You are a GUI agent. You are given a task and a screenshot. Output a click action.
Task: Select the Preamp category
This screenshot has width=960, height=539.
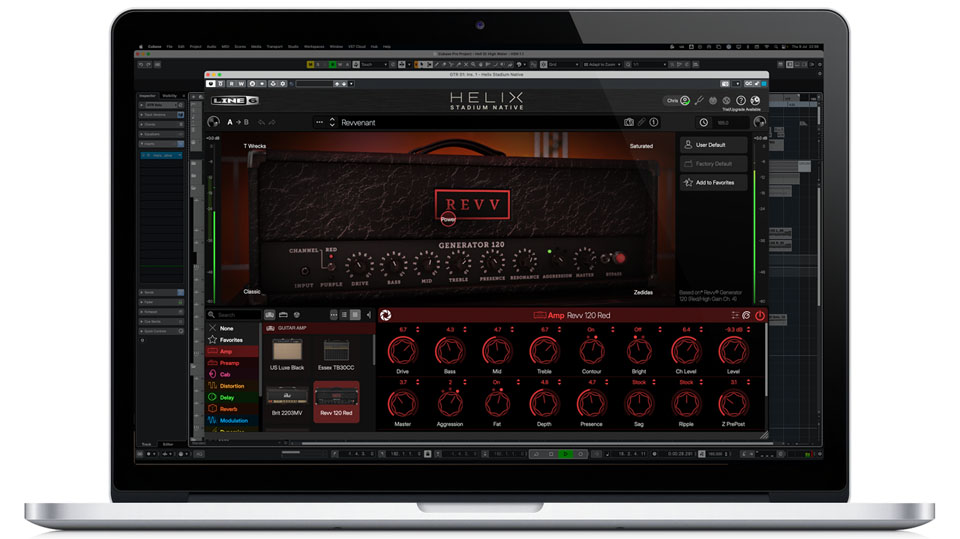233,363
